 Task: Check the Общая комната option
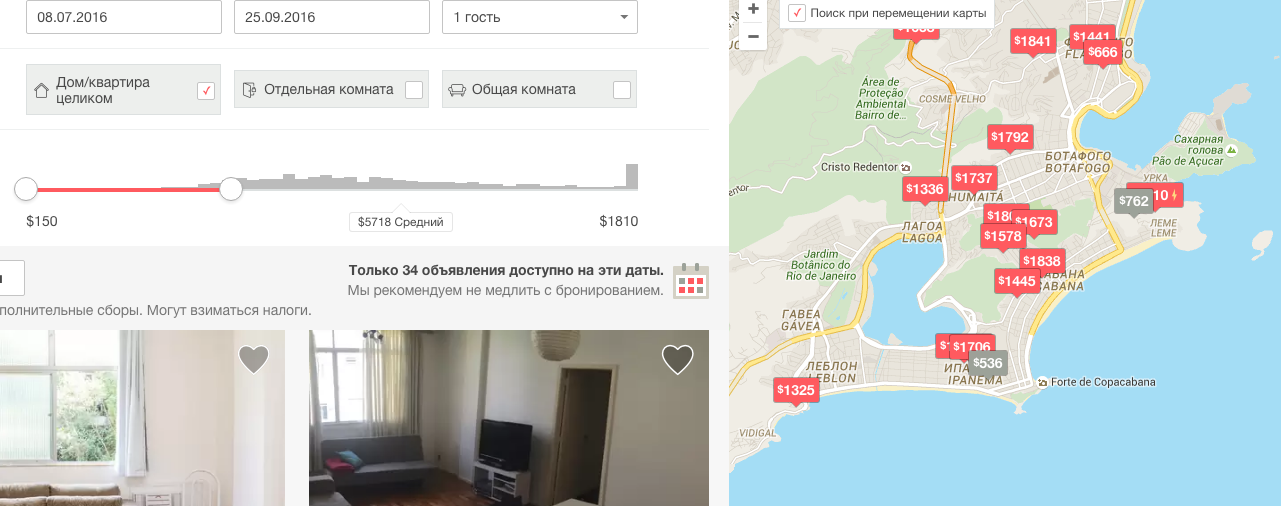click(x=622, y=90)
